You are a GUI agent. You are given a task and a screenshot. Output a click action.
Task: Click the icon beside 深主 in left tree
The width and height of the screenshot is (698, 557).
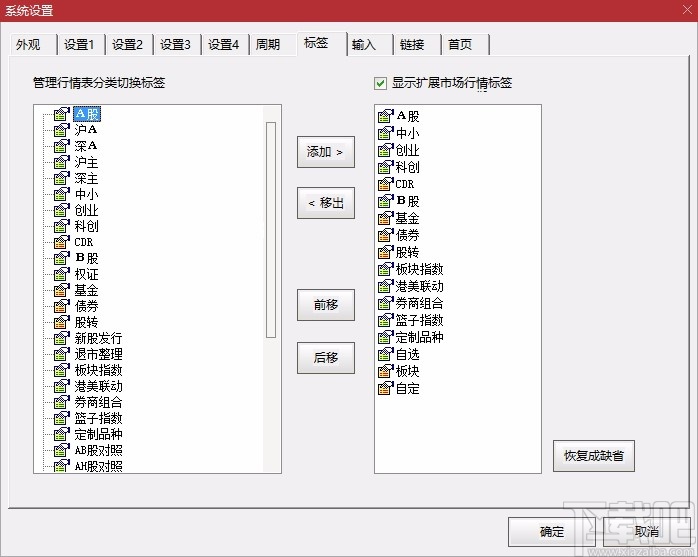(x=62, y=178)
